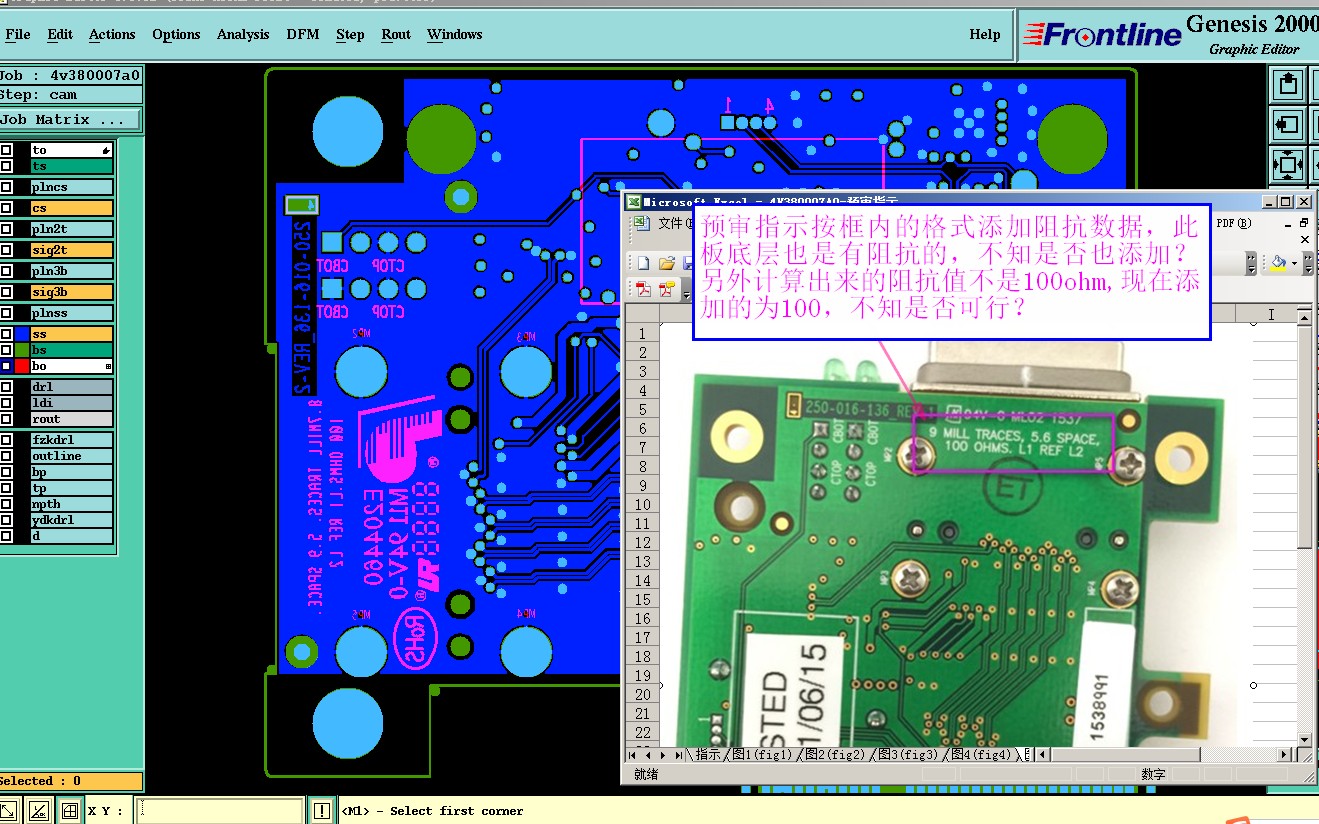Select the 'sig3b' layer row

tap(72, 292)
